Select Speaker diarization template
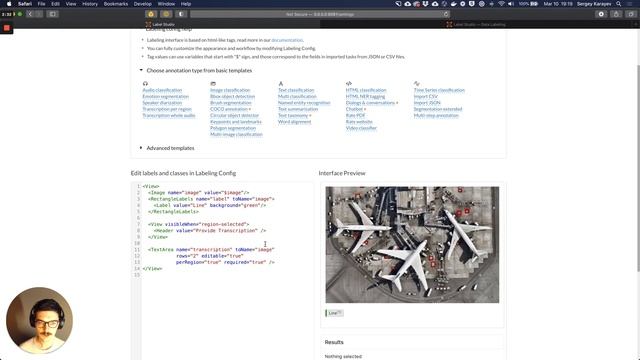This screenshot has height=360, width=640. (162, 103)
